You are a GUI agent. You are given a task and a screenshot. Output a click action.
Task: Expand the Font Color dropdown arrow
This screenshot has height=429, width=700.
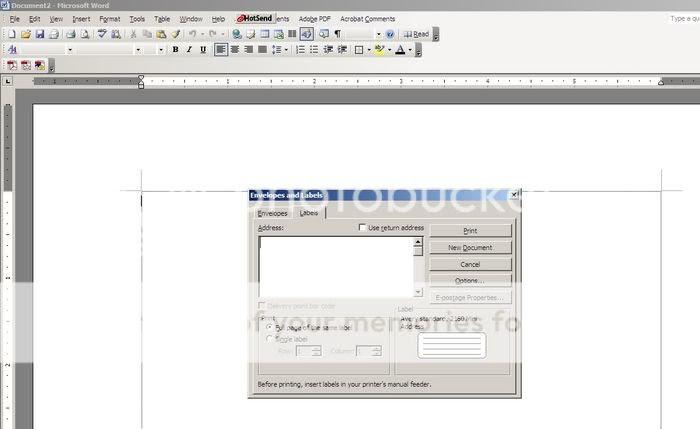pyautogui.click(x=410, y=50)
